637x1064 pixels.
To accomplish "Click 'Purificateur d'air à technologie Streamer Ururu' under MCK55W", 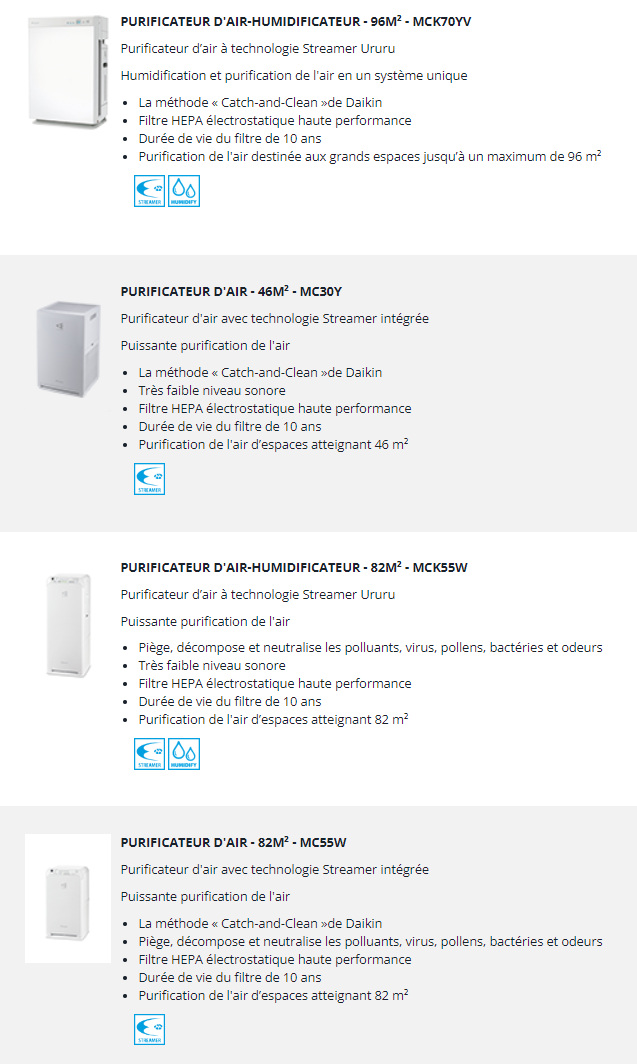I will click(258, 594).
